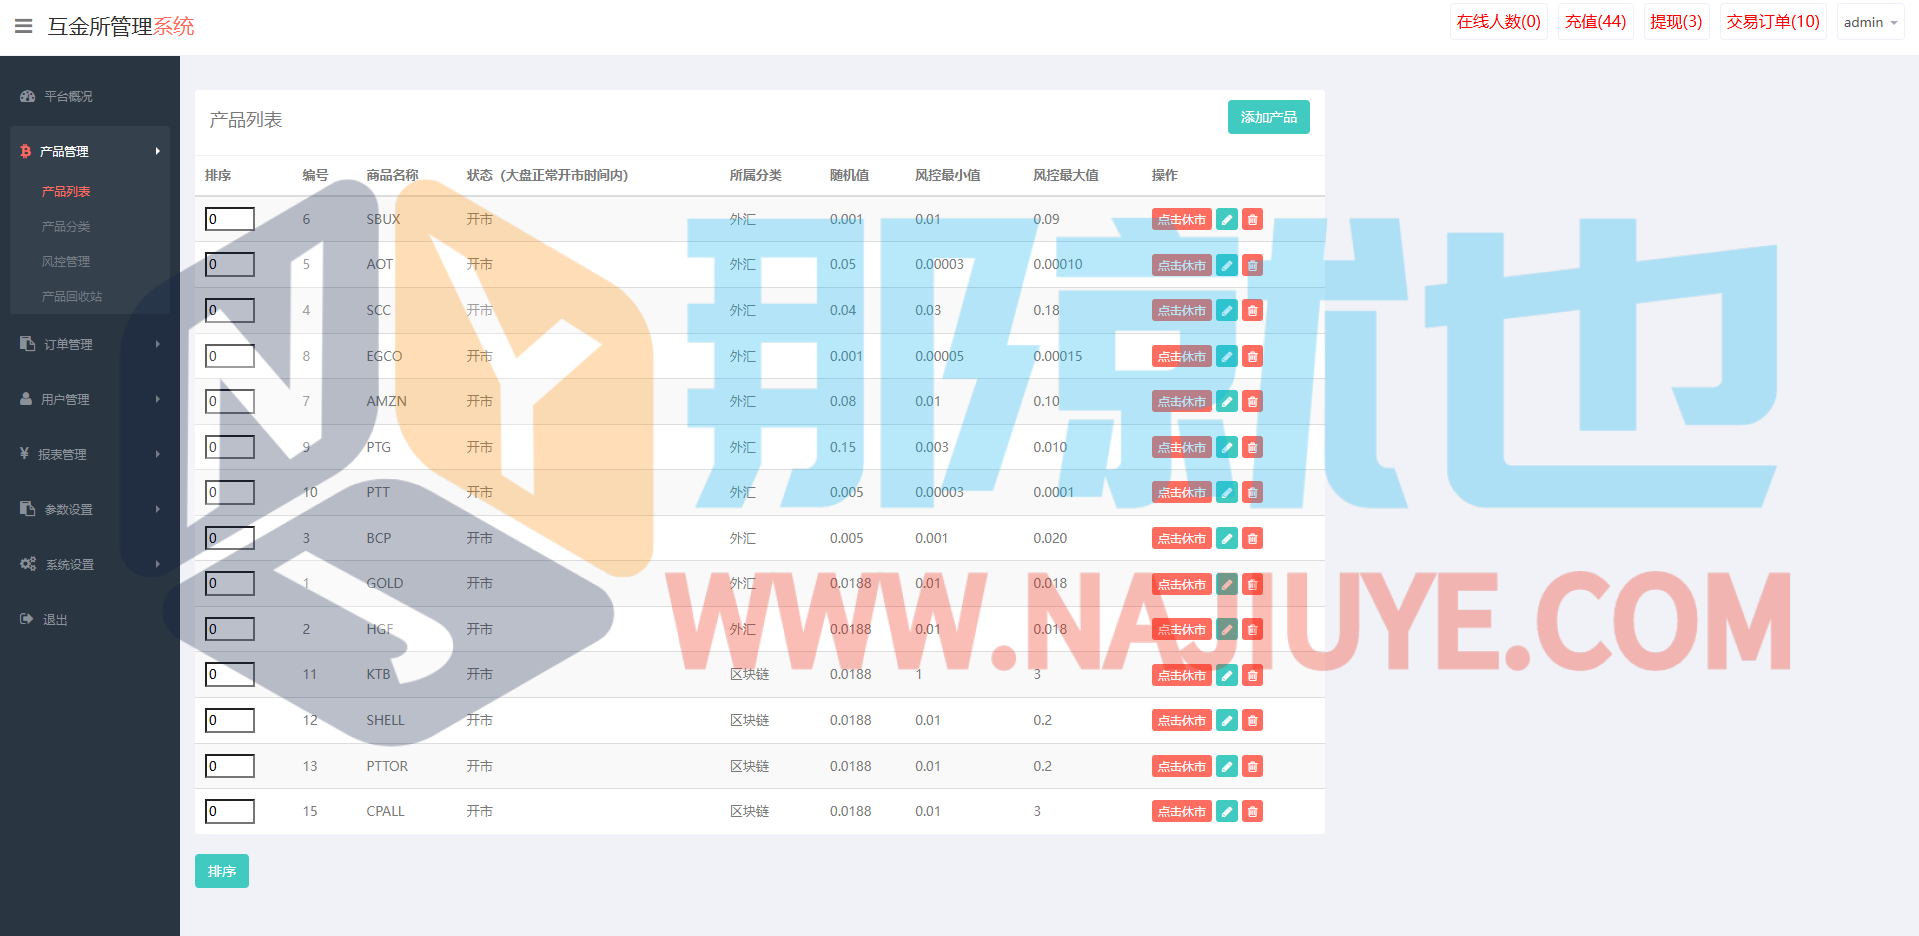Image resolution: width=1919 pixels, height=936 pixels.
Task: Open the admin user dropdown
Action: pos(1869,22)
